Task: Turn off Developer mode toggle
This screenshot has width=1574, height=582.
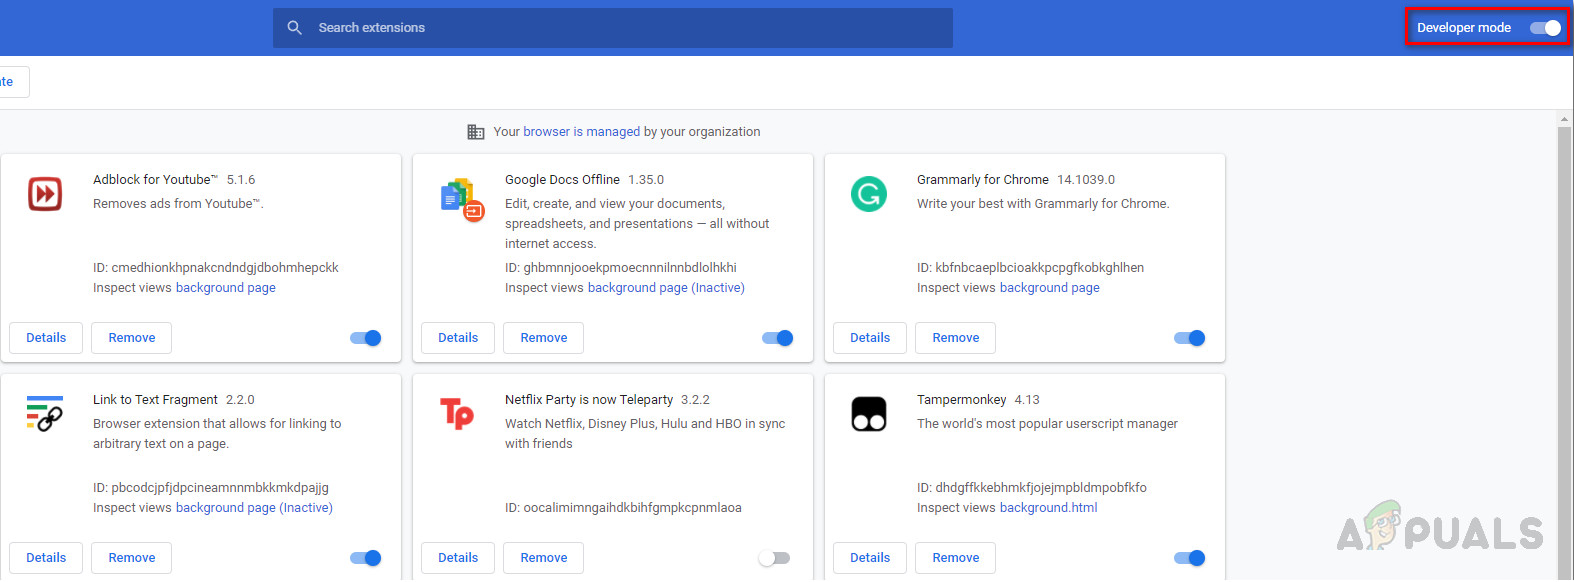Action: (x=1545, y=28)
